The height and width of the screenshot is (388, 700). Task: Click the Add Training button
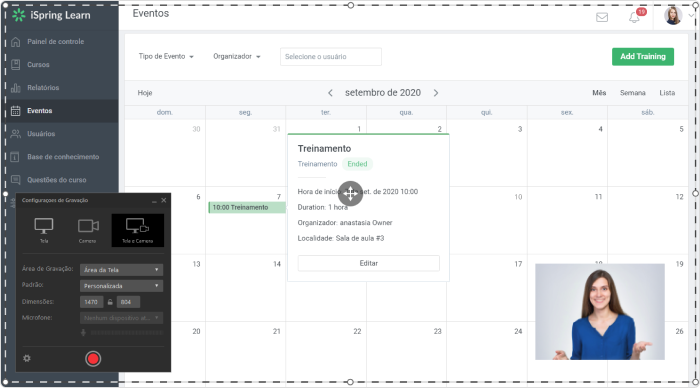tap(643, 57)
